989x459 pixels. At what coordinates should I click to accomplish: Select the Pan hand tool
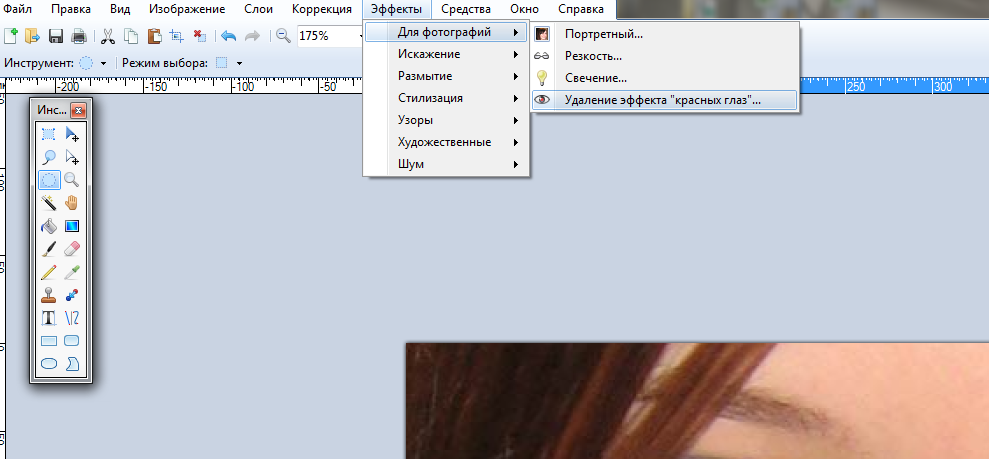tap(73, 202)
